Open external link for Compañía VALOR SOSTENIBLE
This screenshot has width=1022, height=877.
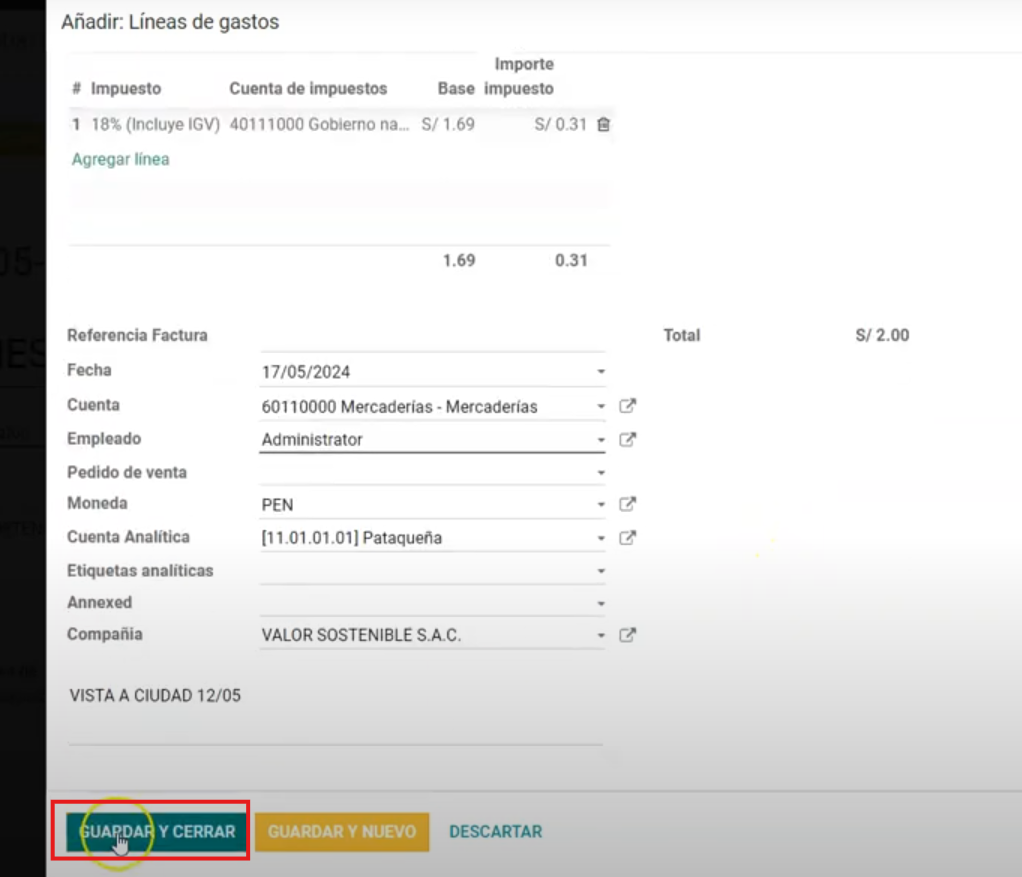click(x=627, y=635)
